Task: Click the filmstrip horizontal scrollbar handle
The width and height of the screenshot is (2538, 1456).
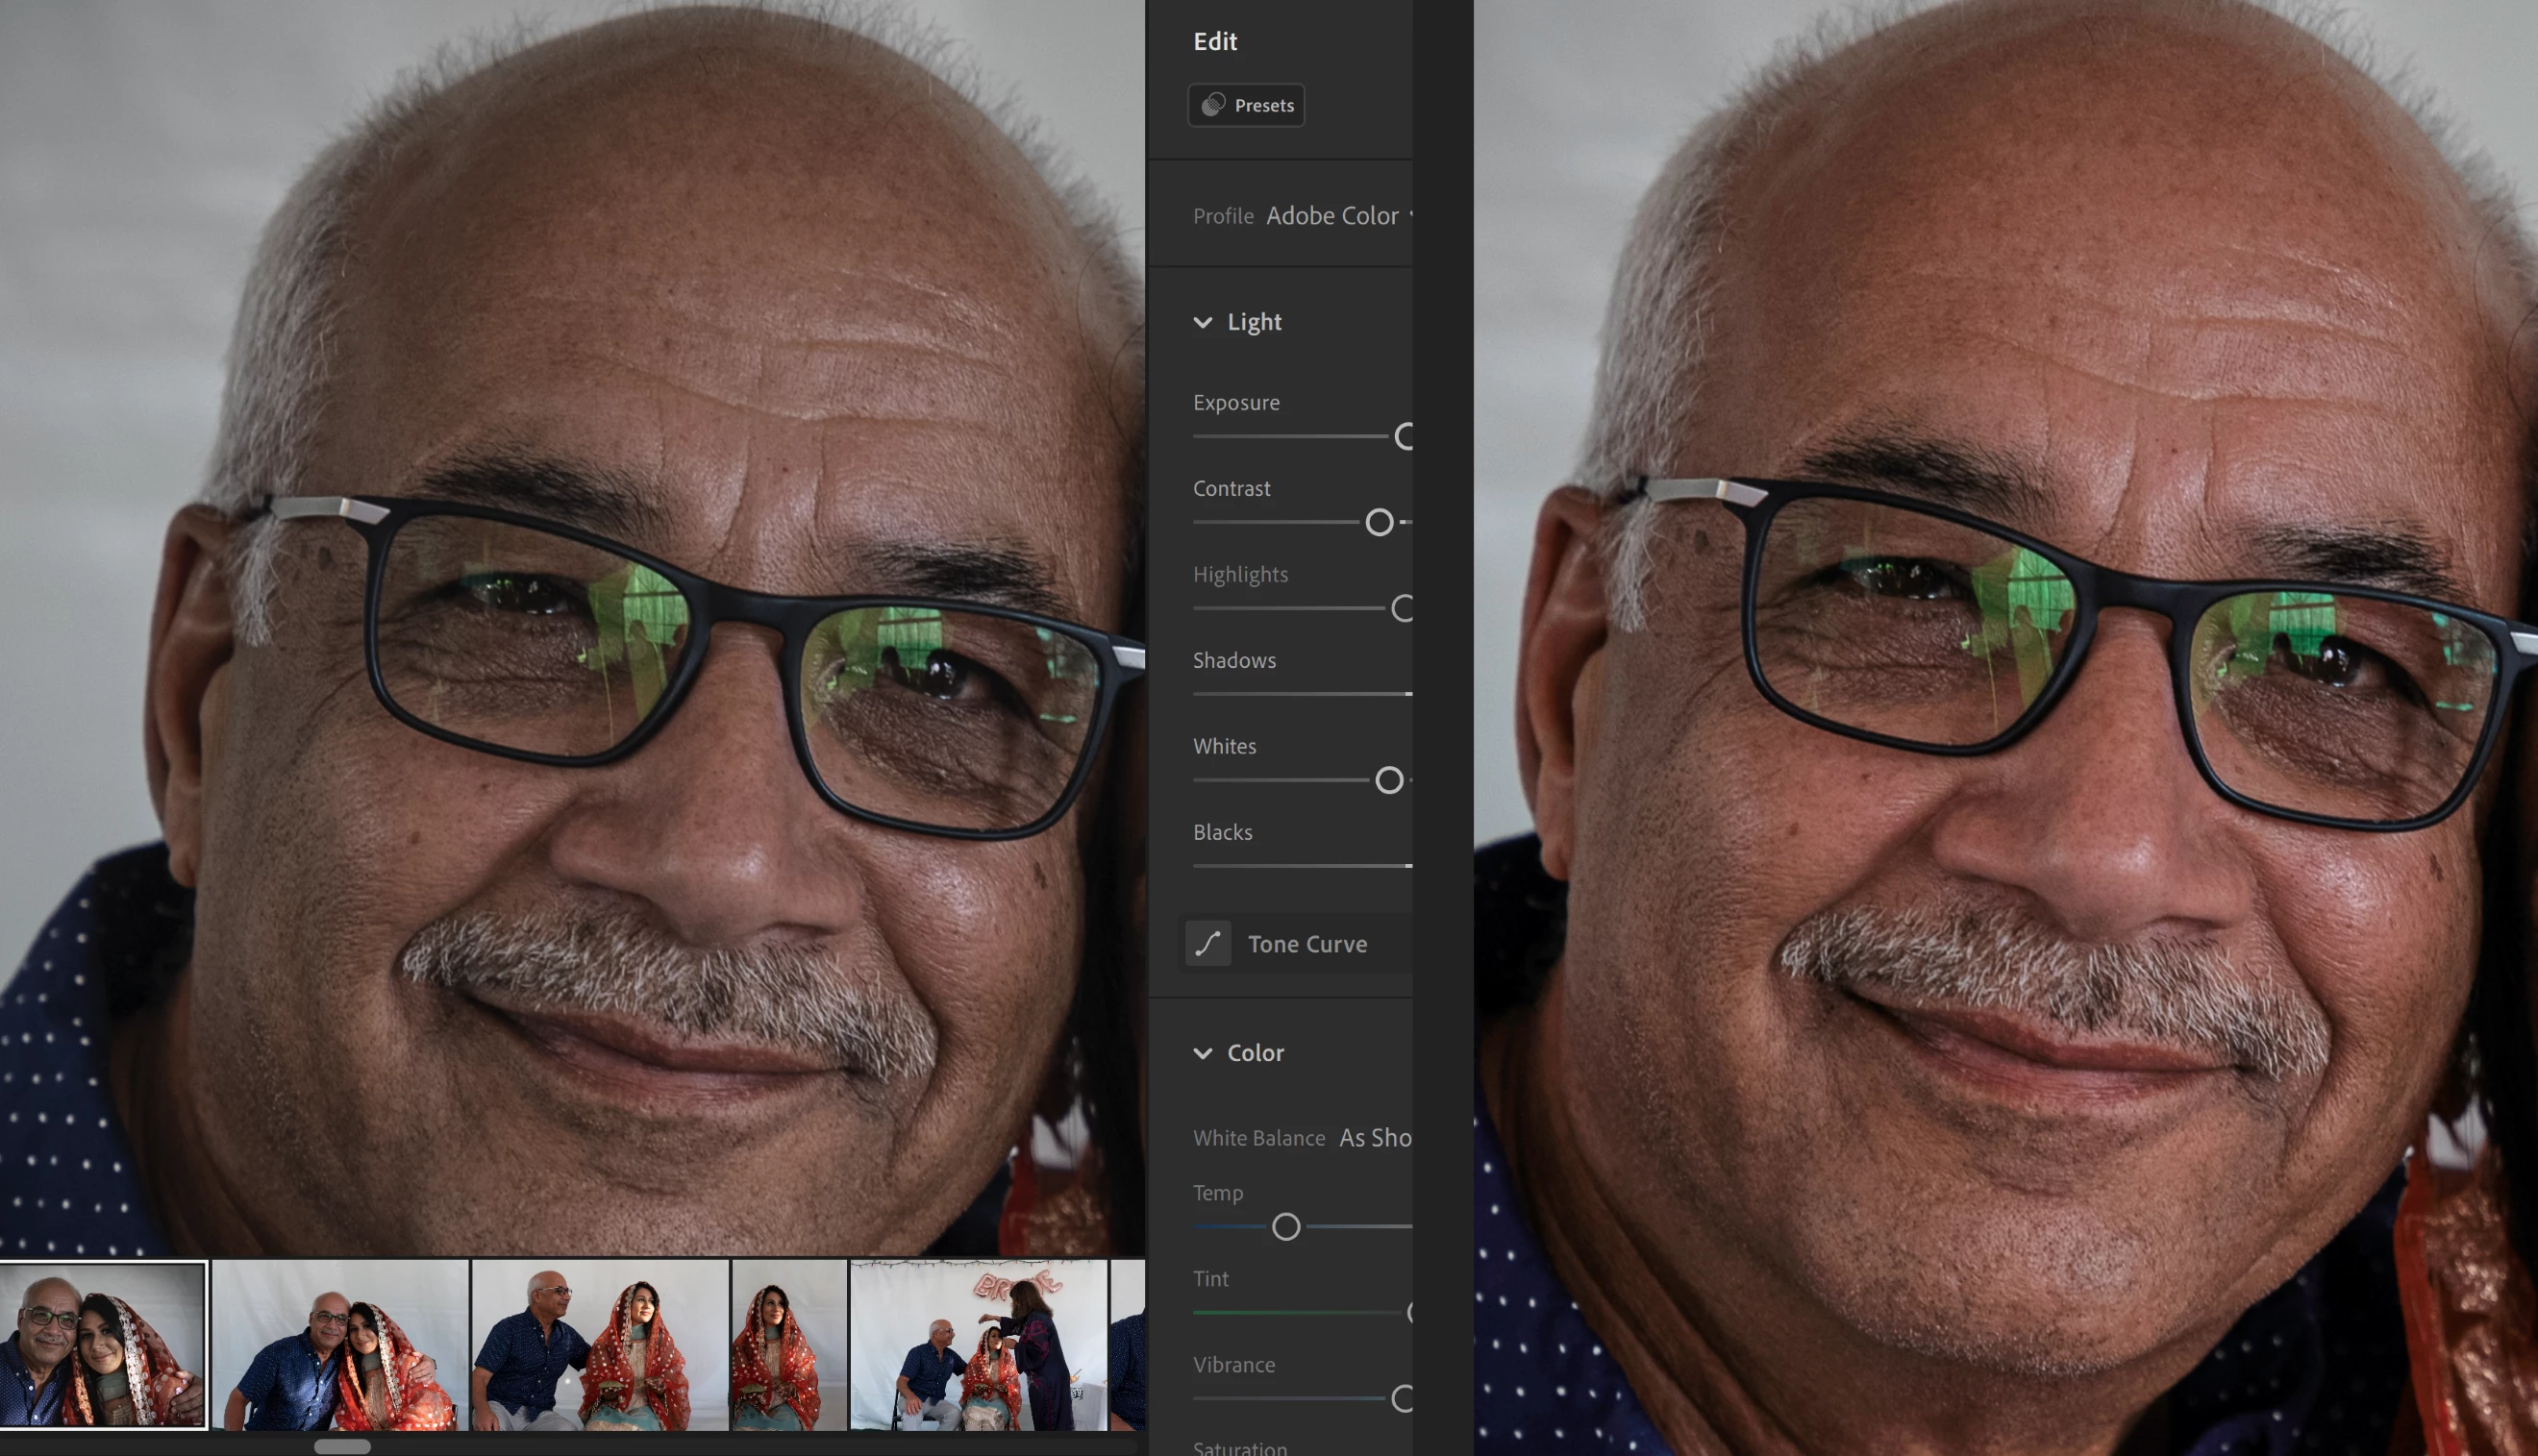Action: click(342, 1446)
